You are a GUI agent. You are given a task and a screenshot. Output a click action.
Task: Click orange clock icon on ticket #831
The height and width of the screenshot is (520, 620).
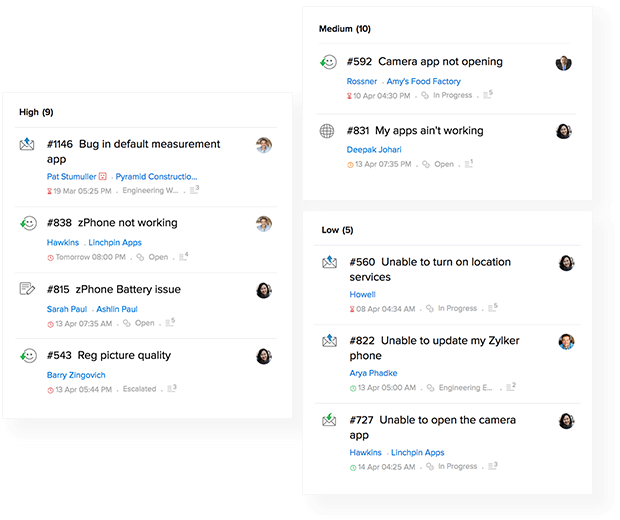[x=350, y=165]
